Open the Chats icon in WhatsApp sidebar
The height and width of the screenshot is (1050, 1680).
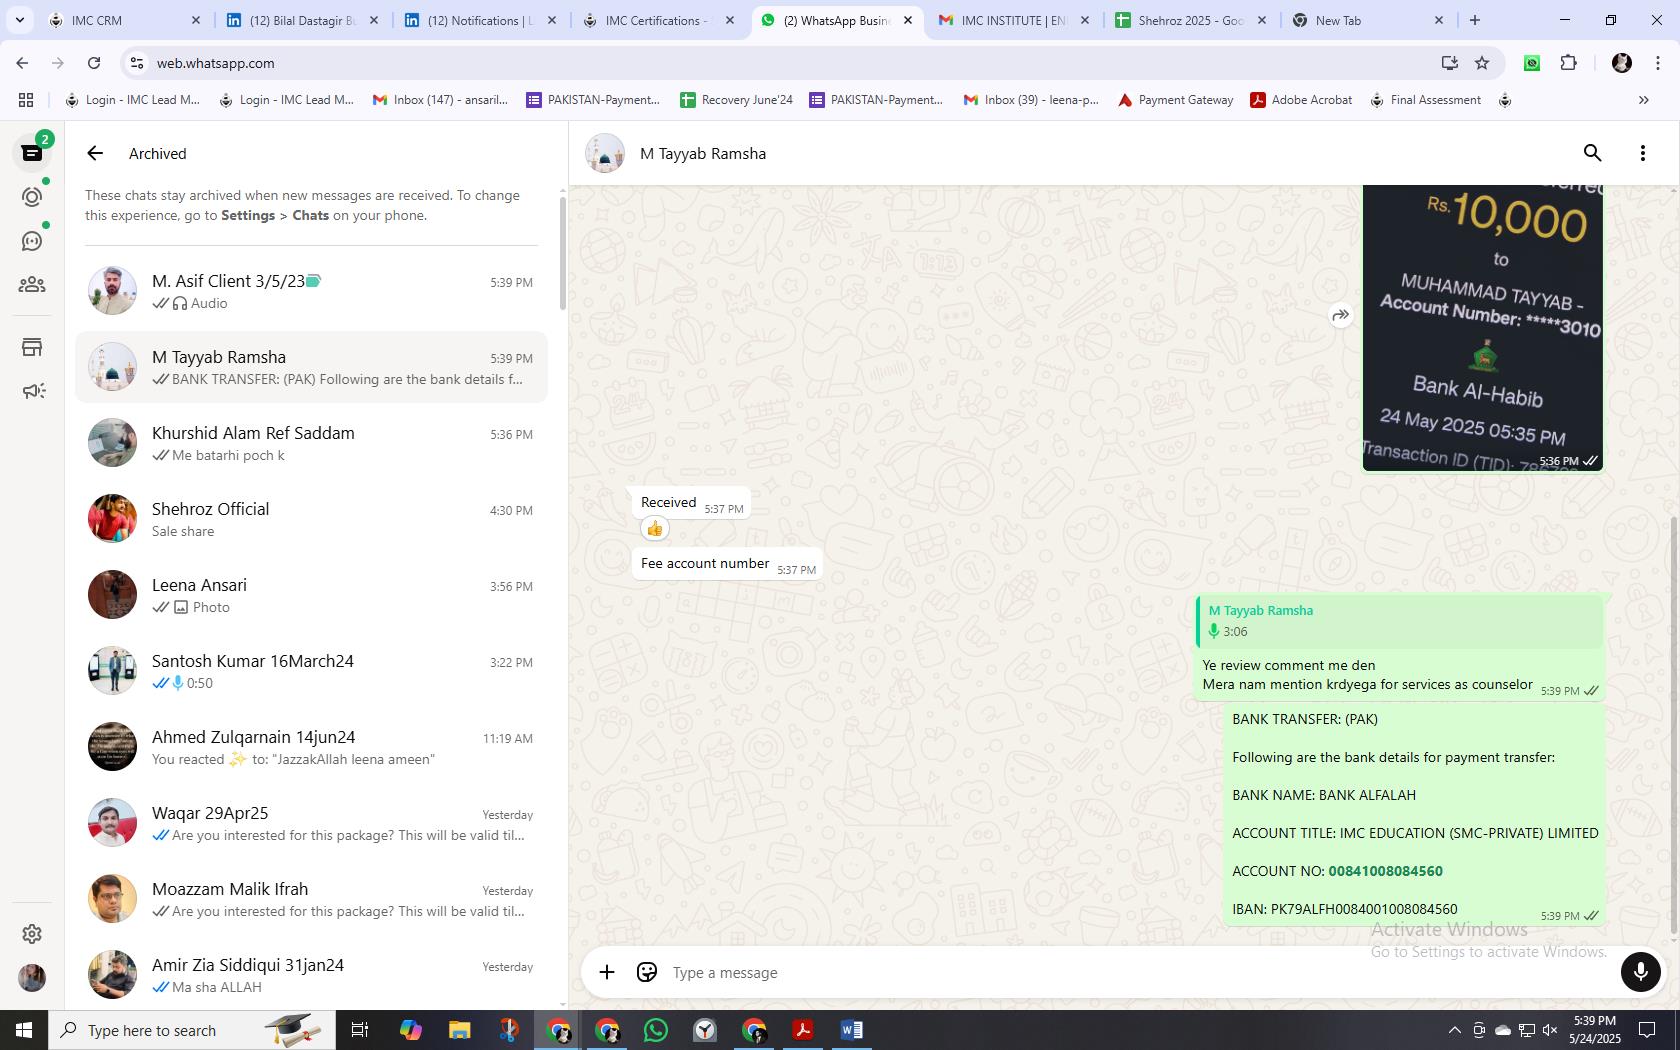click(x=32, y=153)
